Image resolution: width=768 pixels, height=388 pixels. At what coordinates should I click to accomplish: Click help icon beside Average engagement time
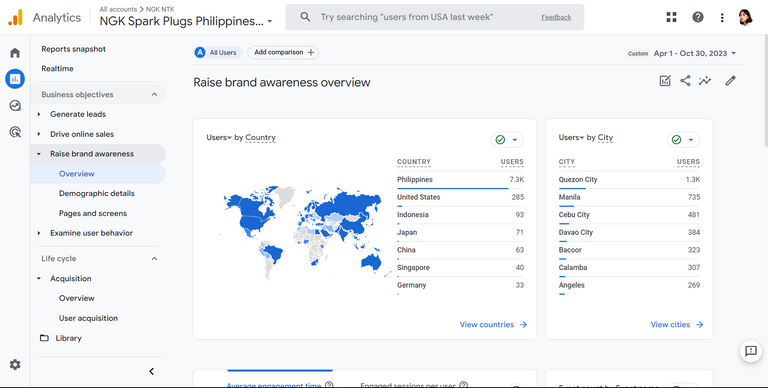tap(329, 385)
